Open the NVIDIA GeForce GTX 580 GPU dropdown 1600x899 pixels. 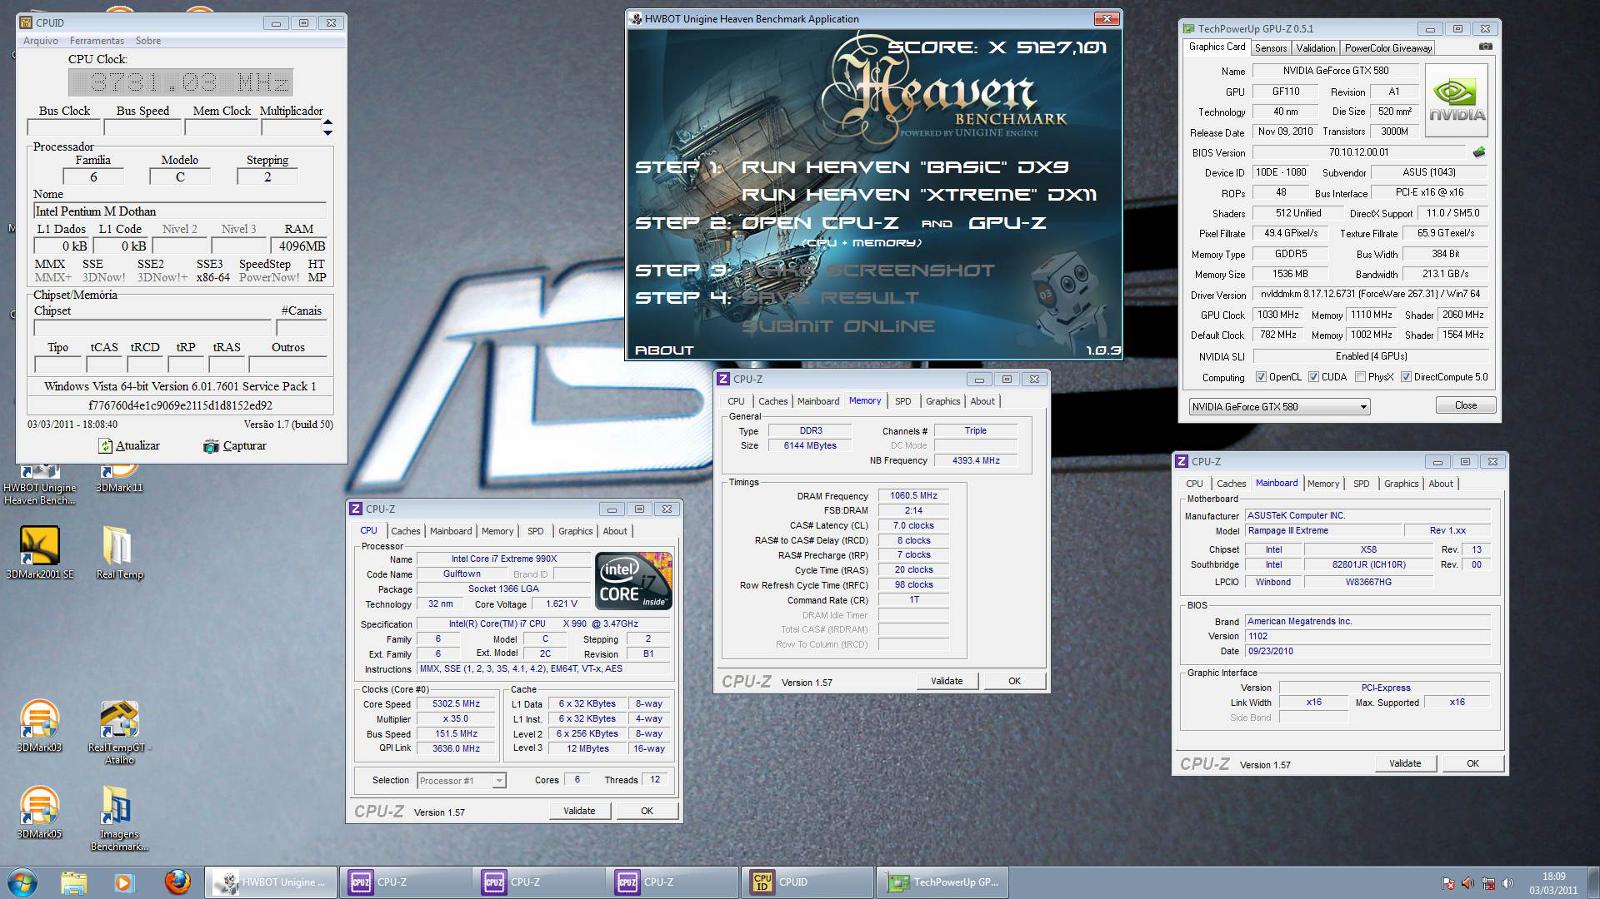pyautogui.click(x=1279, y=406)
